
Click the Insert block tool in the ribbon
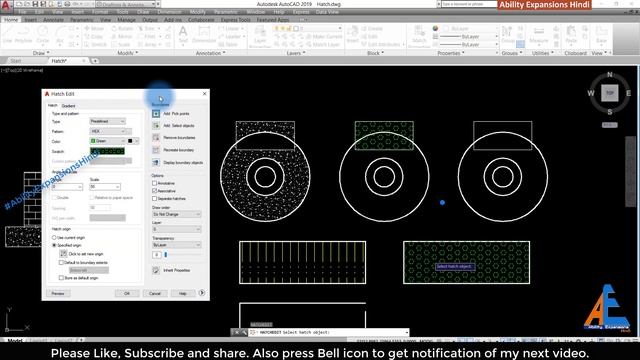click(352, 34)
